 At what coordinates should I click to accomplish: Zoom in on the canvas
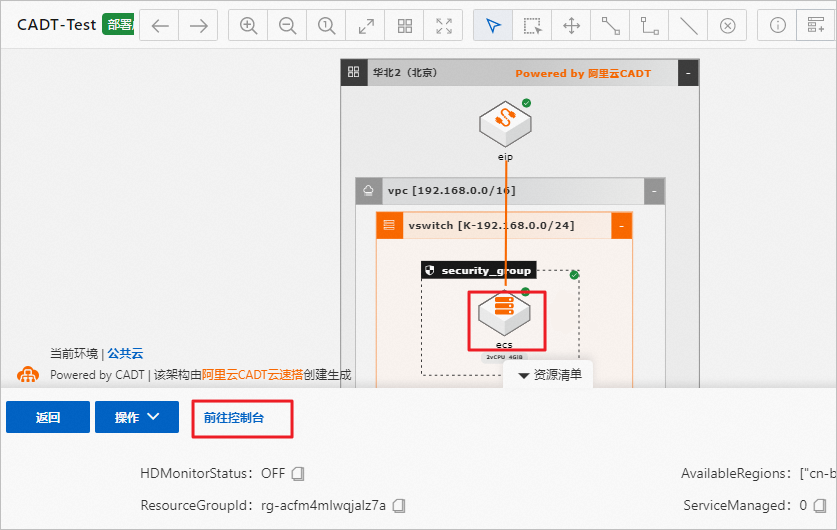coord(248,26)
